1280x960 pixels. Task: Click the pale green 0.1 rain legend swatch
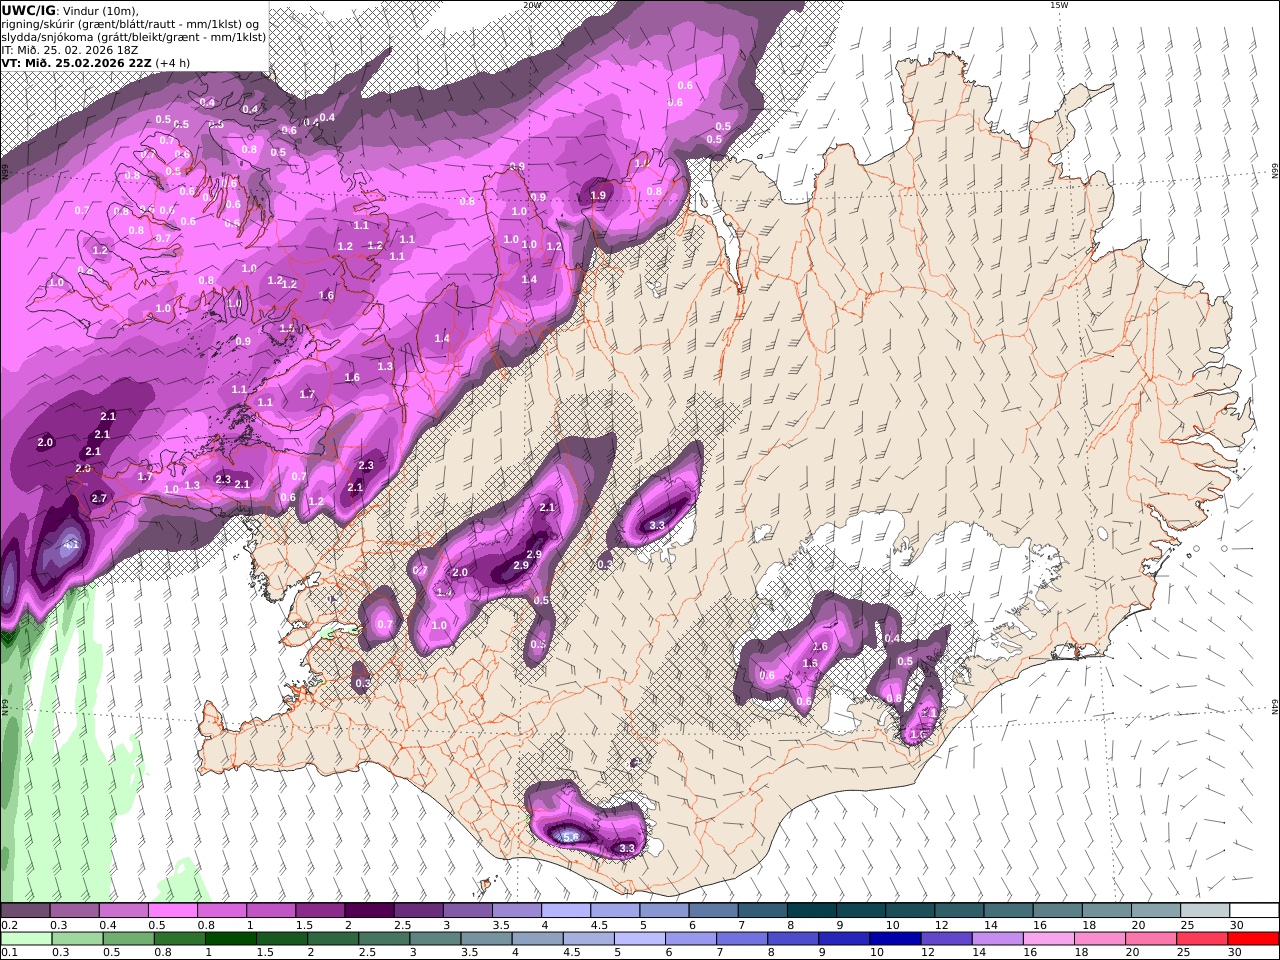pos(26,939)
